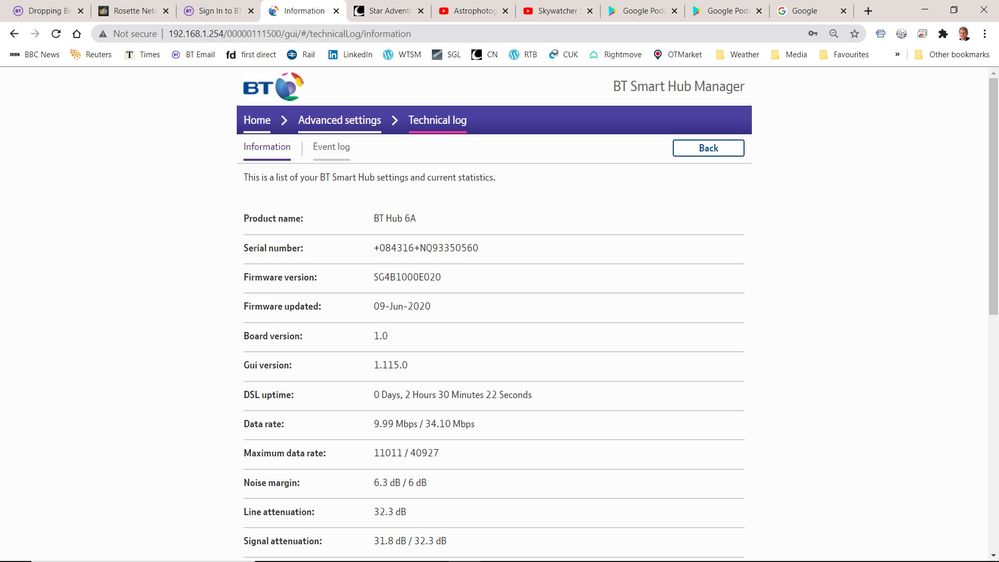999x562 pixels.
Task: Open a new tab with plus button
Action: click(867, 11)
